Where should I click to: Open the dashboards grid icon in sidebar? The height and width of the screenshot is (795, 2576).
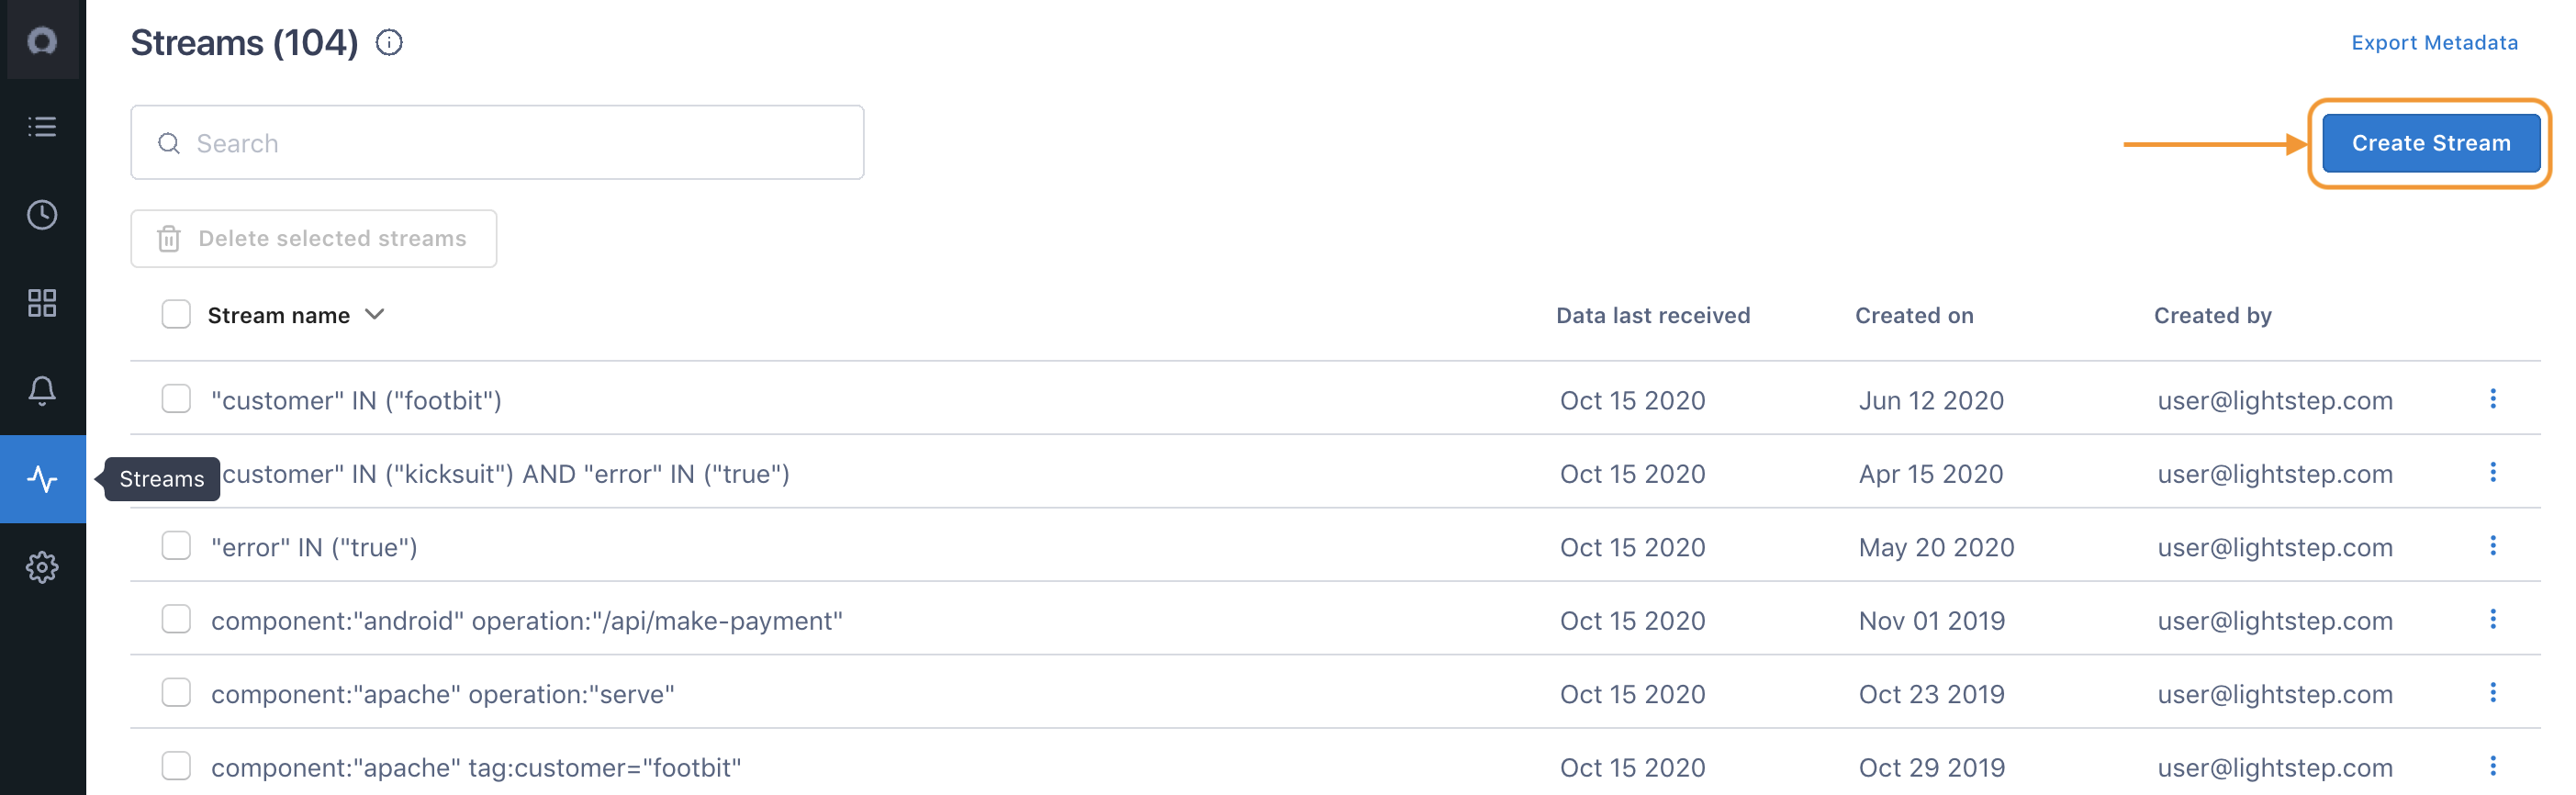click(x=42, y=303)
